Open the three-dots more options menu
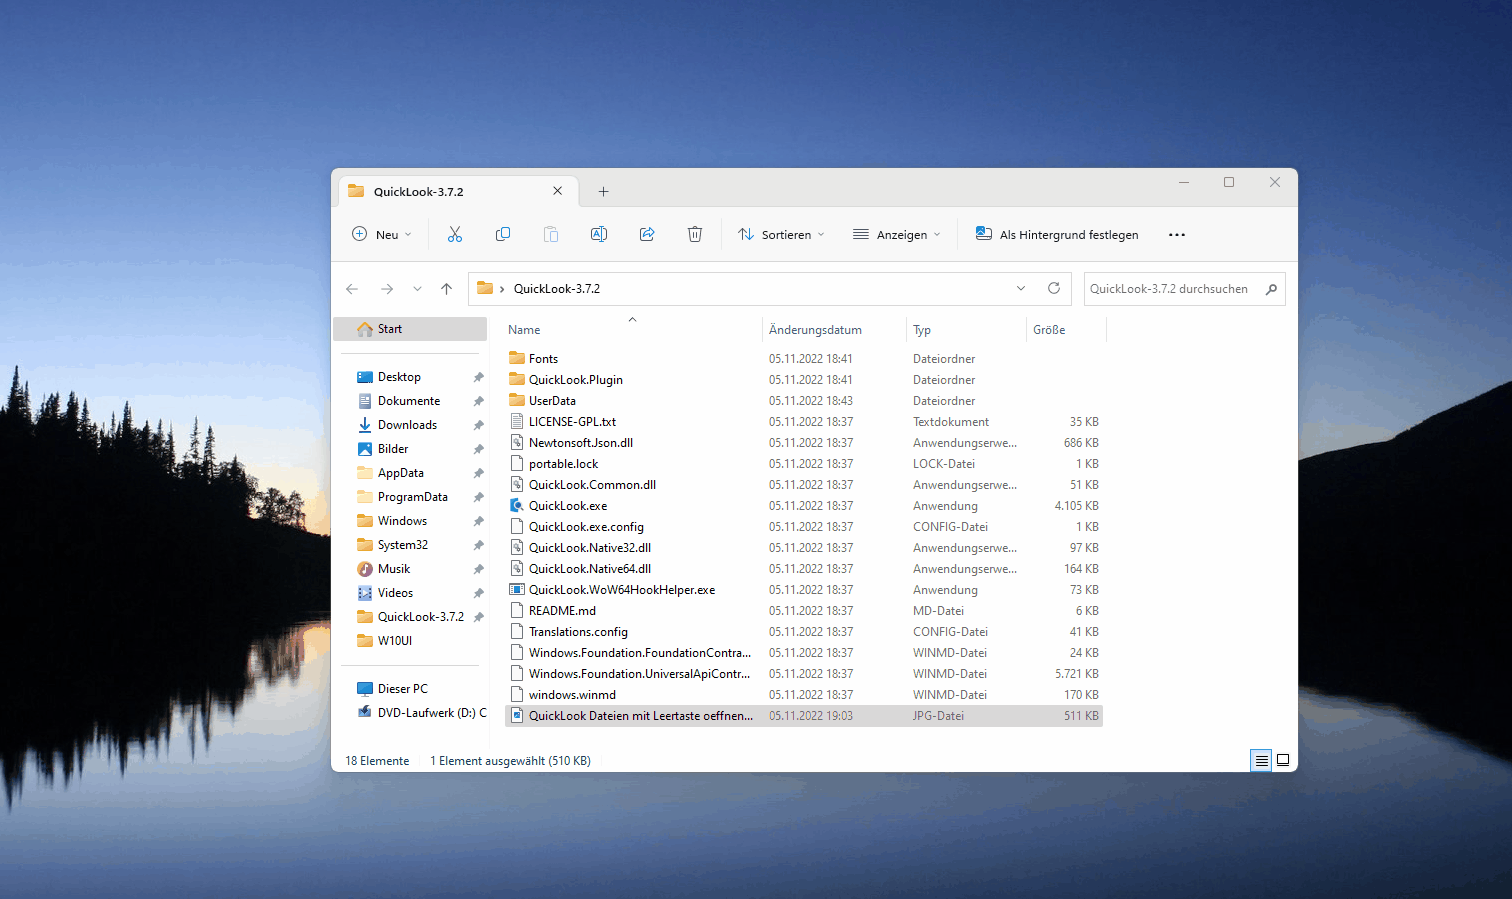The width and height of the screenshot is (1512, 899). [x=1177, y=235]
